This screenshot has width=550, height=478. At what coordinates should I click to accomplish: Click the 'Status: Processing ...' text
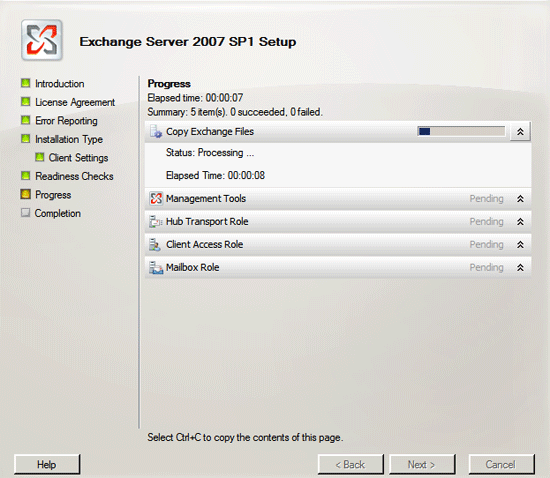pyautogui.click(x=210, y=153)
